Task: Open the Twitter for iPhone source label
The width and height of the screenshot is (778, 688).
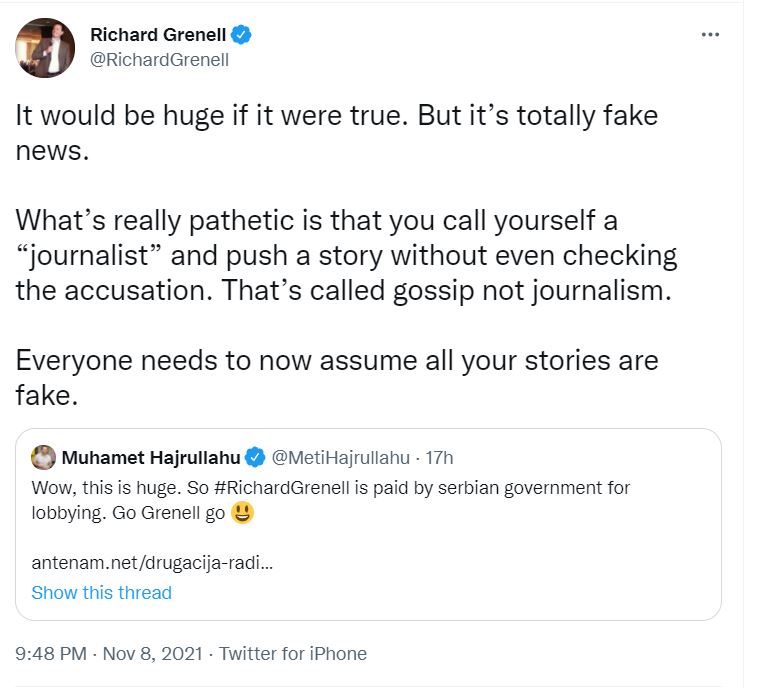Action: 293,654
